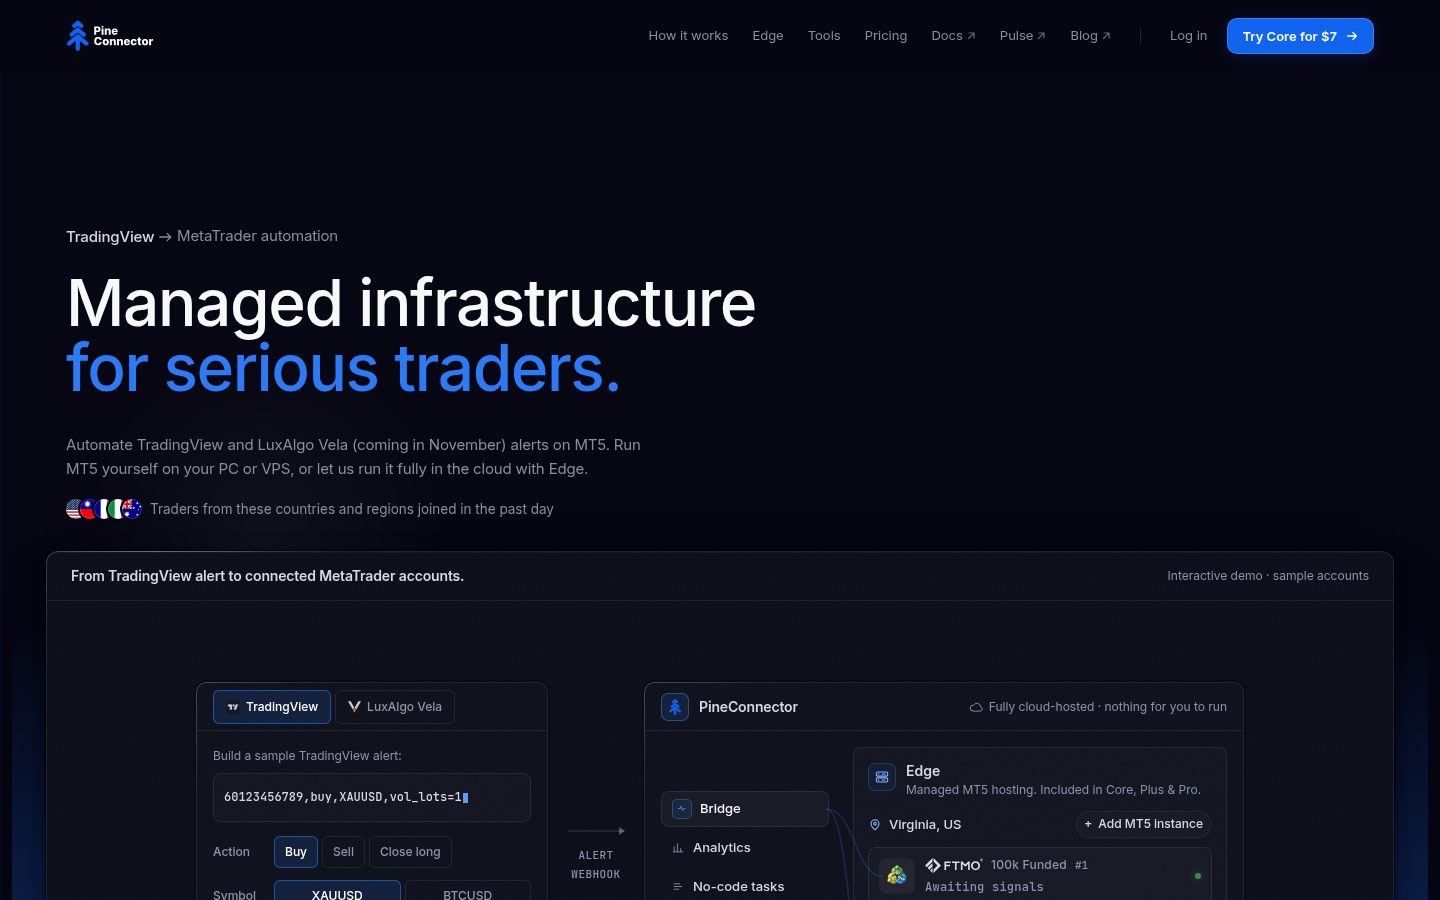This screenshot has height=900, width=1440.
Task: Click the Analytics bar chart icon
Action: point(678,848)
